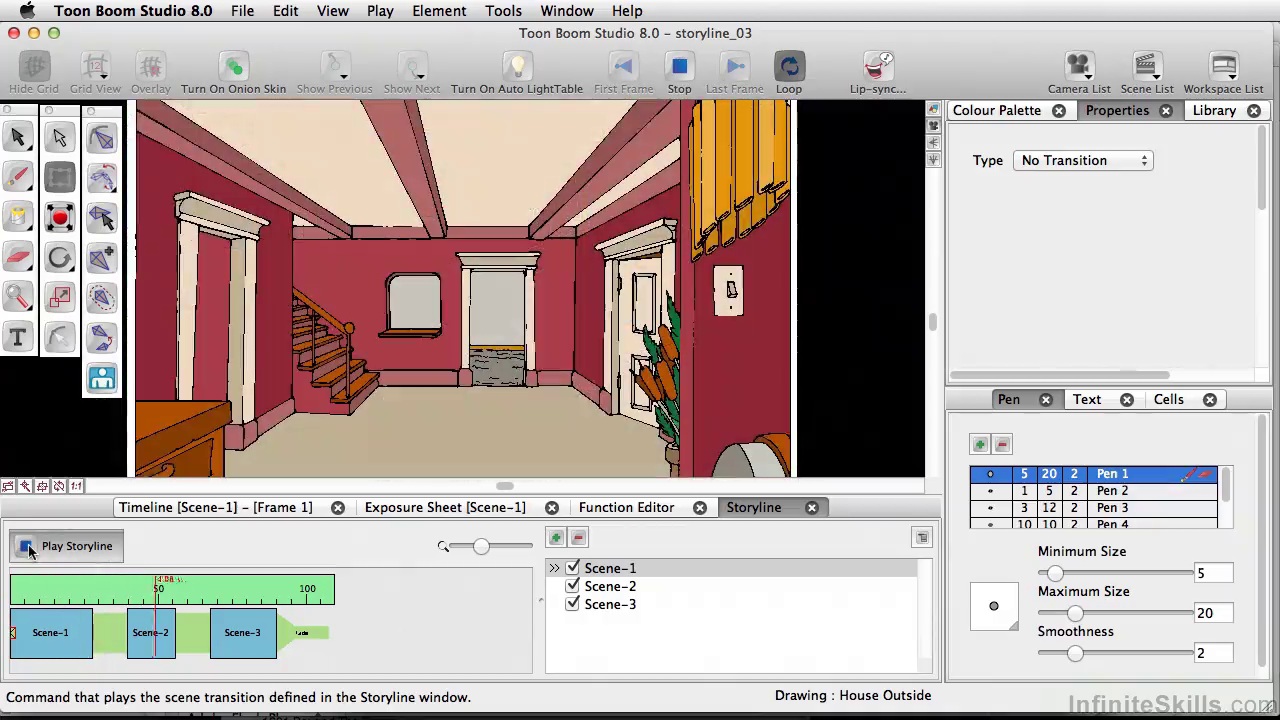Close the Storyline tab

(811, 507)
